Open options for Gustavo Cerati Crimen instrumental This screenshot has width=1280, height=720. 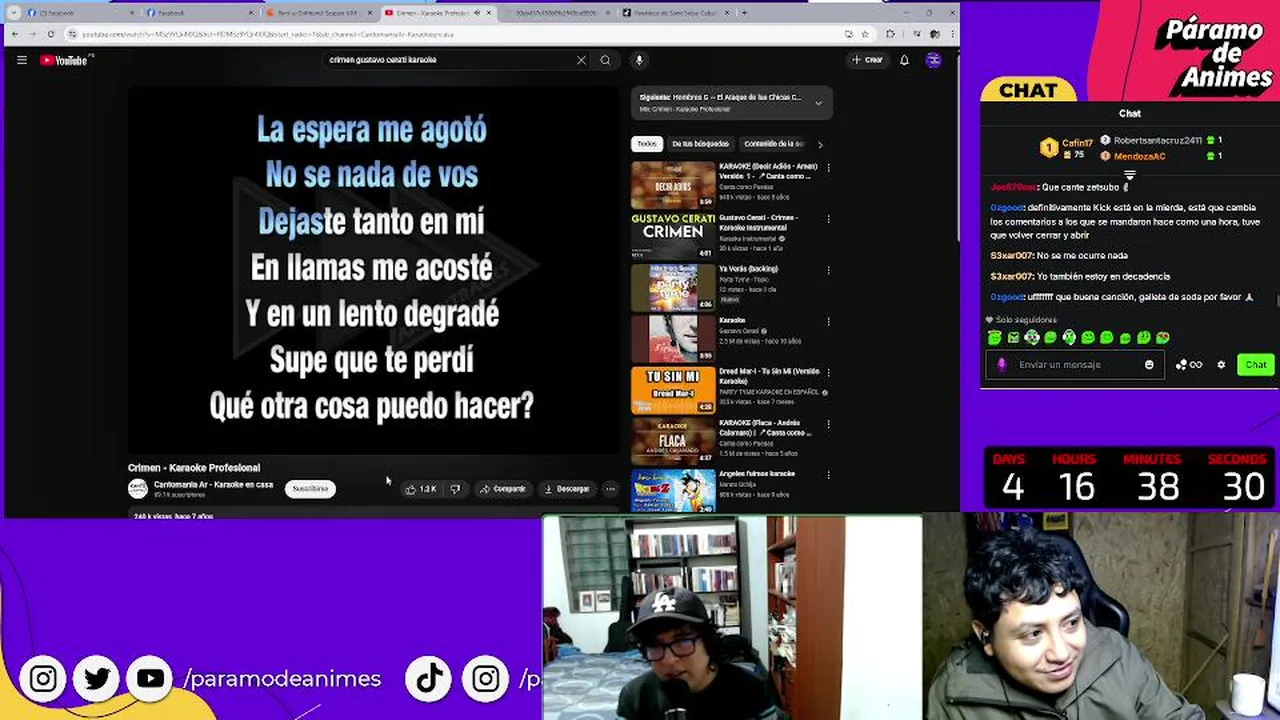828,218
